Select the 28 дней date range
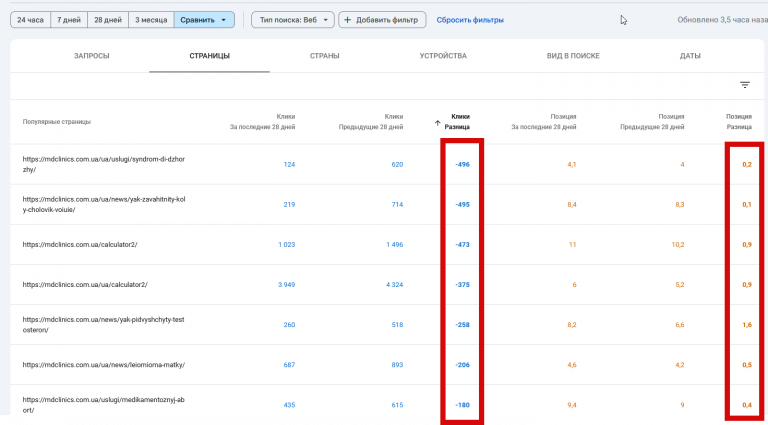 click(x=108, y=20)
